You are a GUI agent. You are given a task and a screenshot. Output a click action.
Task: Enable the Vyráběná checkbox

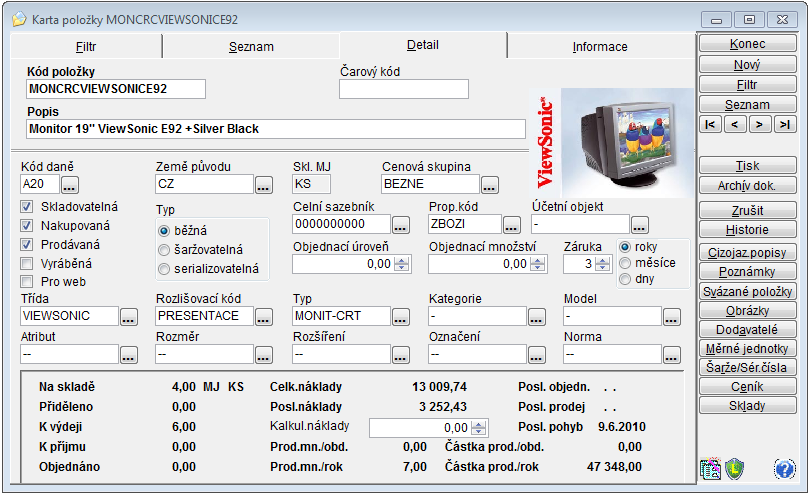coord(26,264)
